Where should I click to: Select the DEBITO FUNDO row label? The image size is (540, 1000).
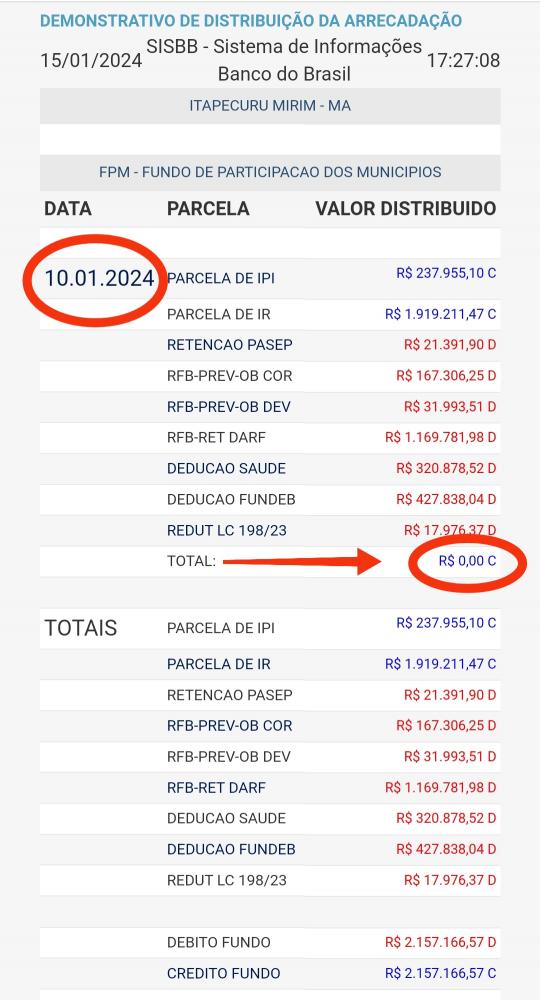[219, 942]
